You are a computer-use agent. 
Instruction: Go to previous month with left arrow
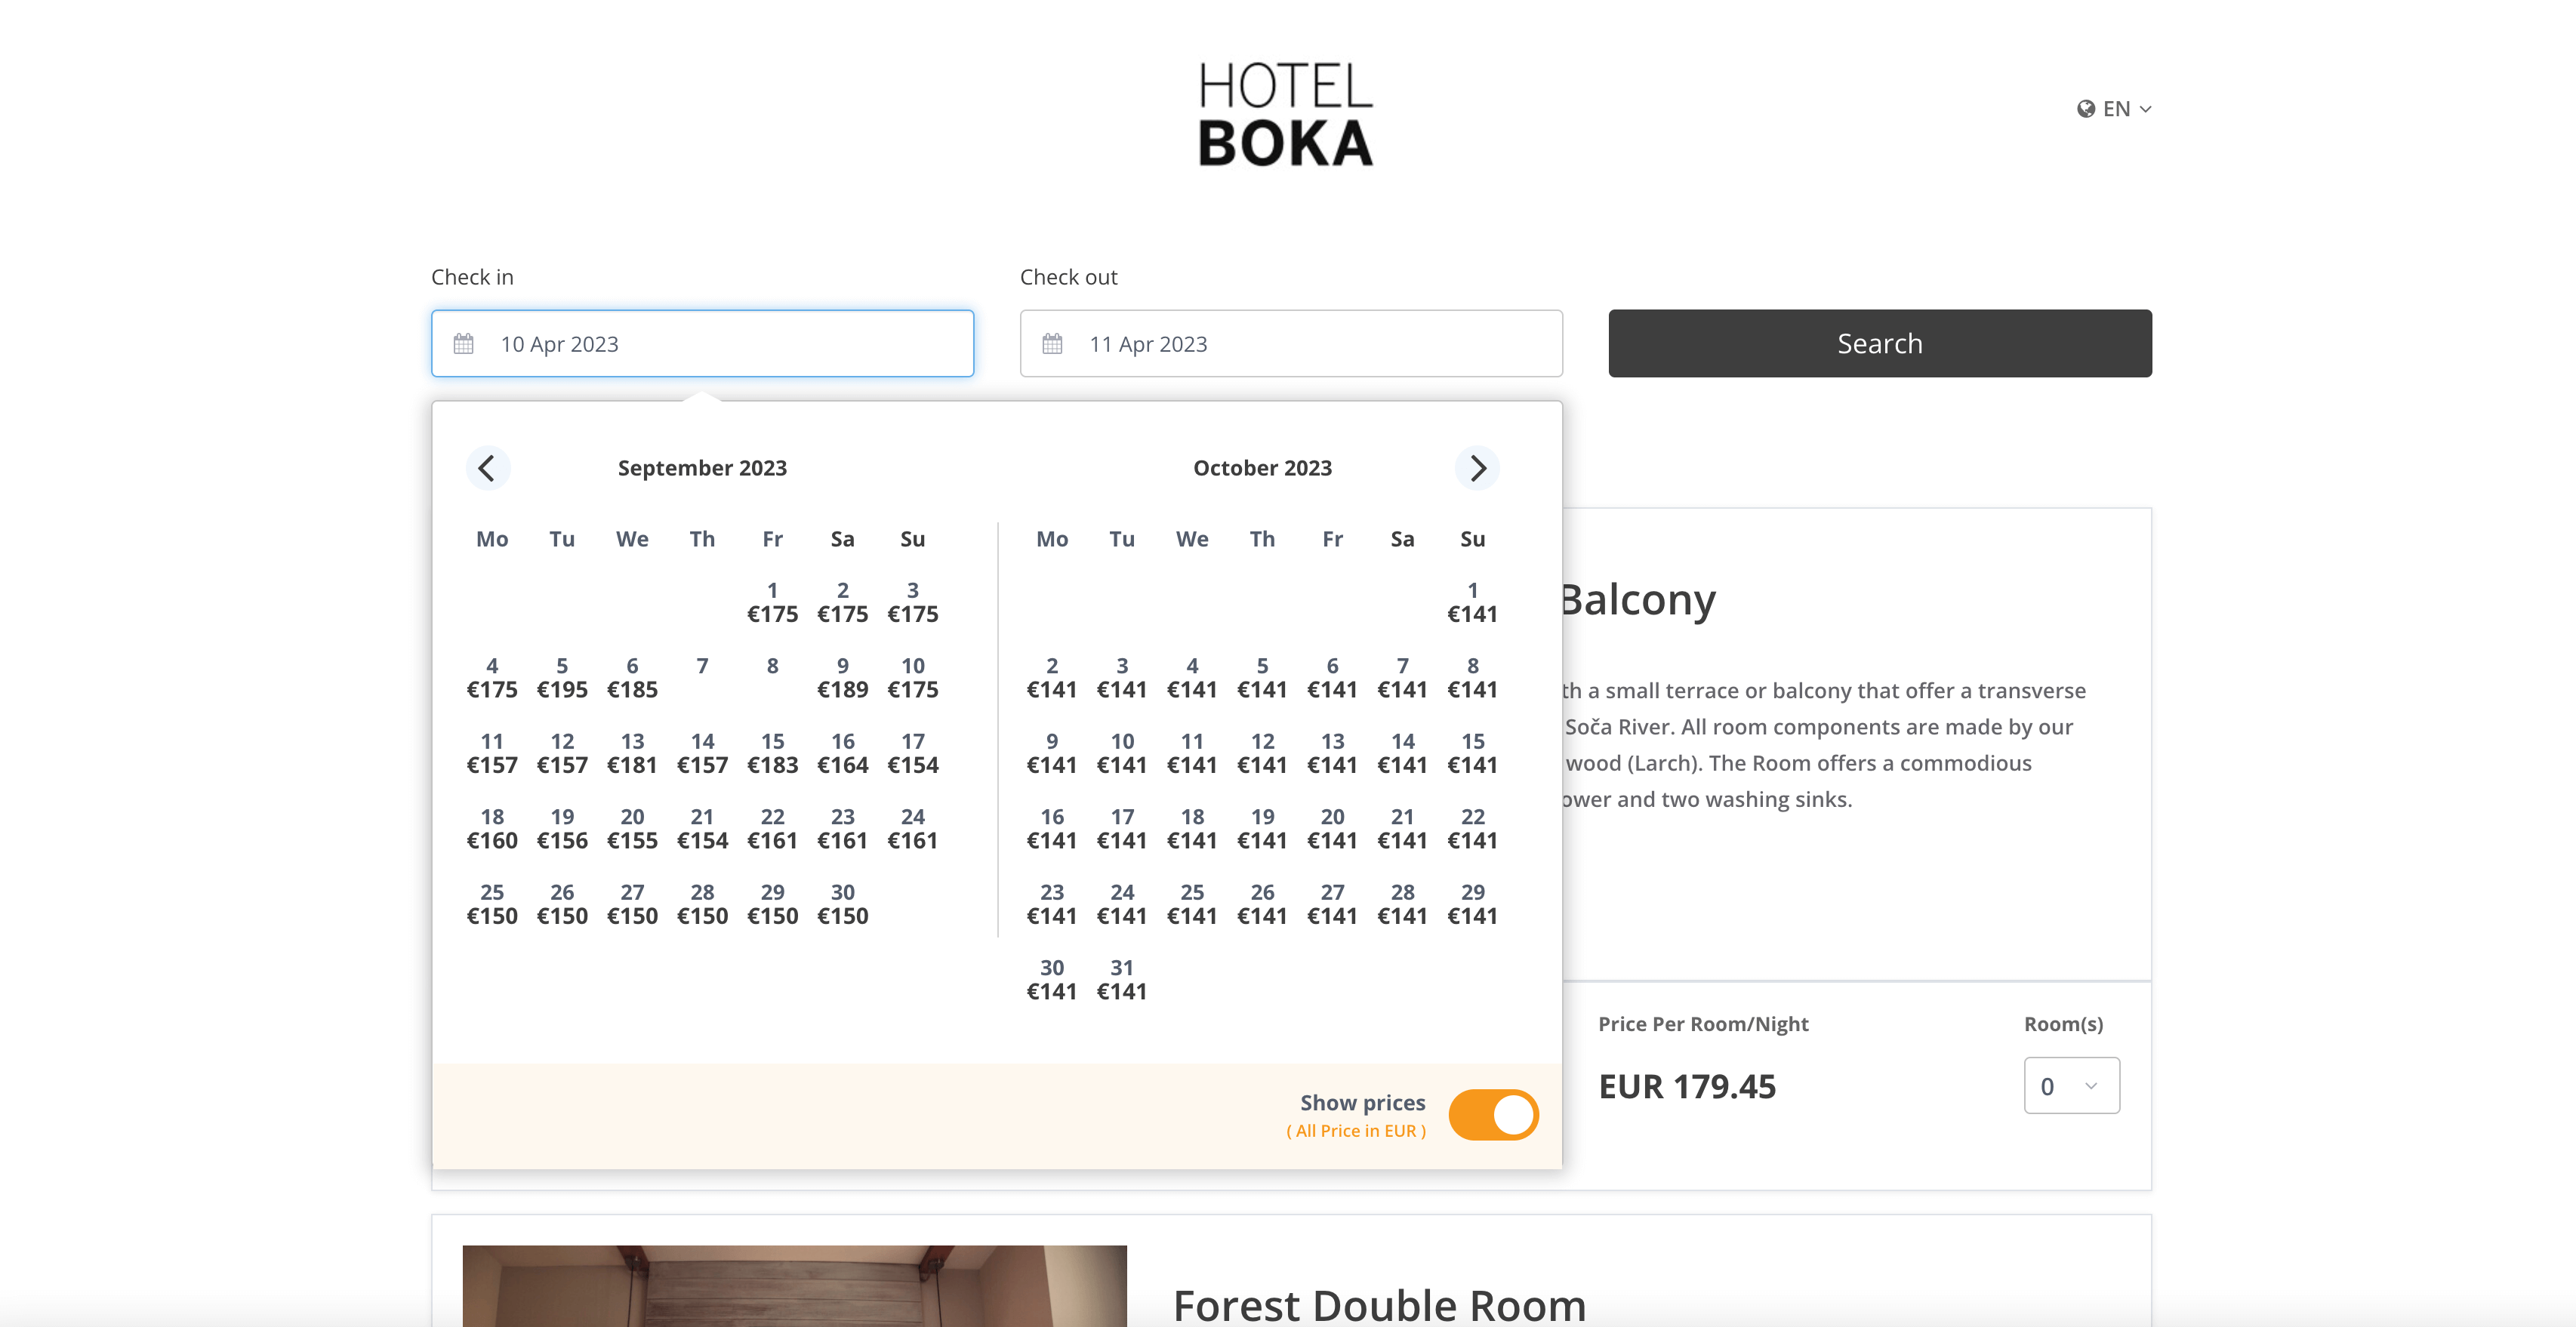488,468
